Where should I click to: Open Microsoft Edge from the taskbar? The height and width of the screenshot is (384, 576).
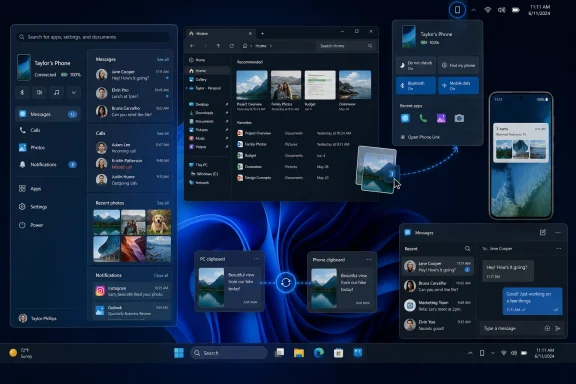pos(318,353)
